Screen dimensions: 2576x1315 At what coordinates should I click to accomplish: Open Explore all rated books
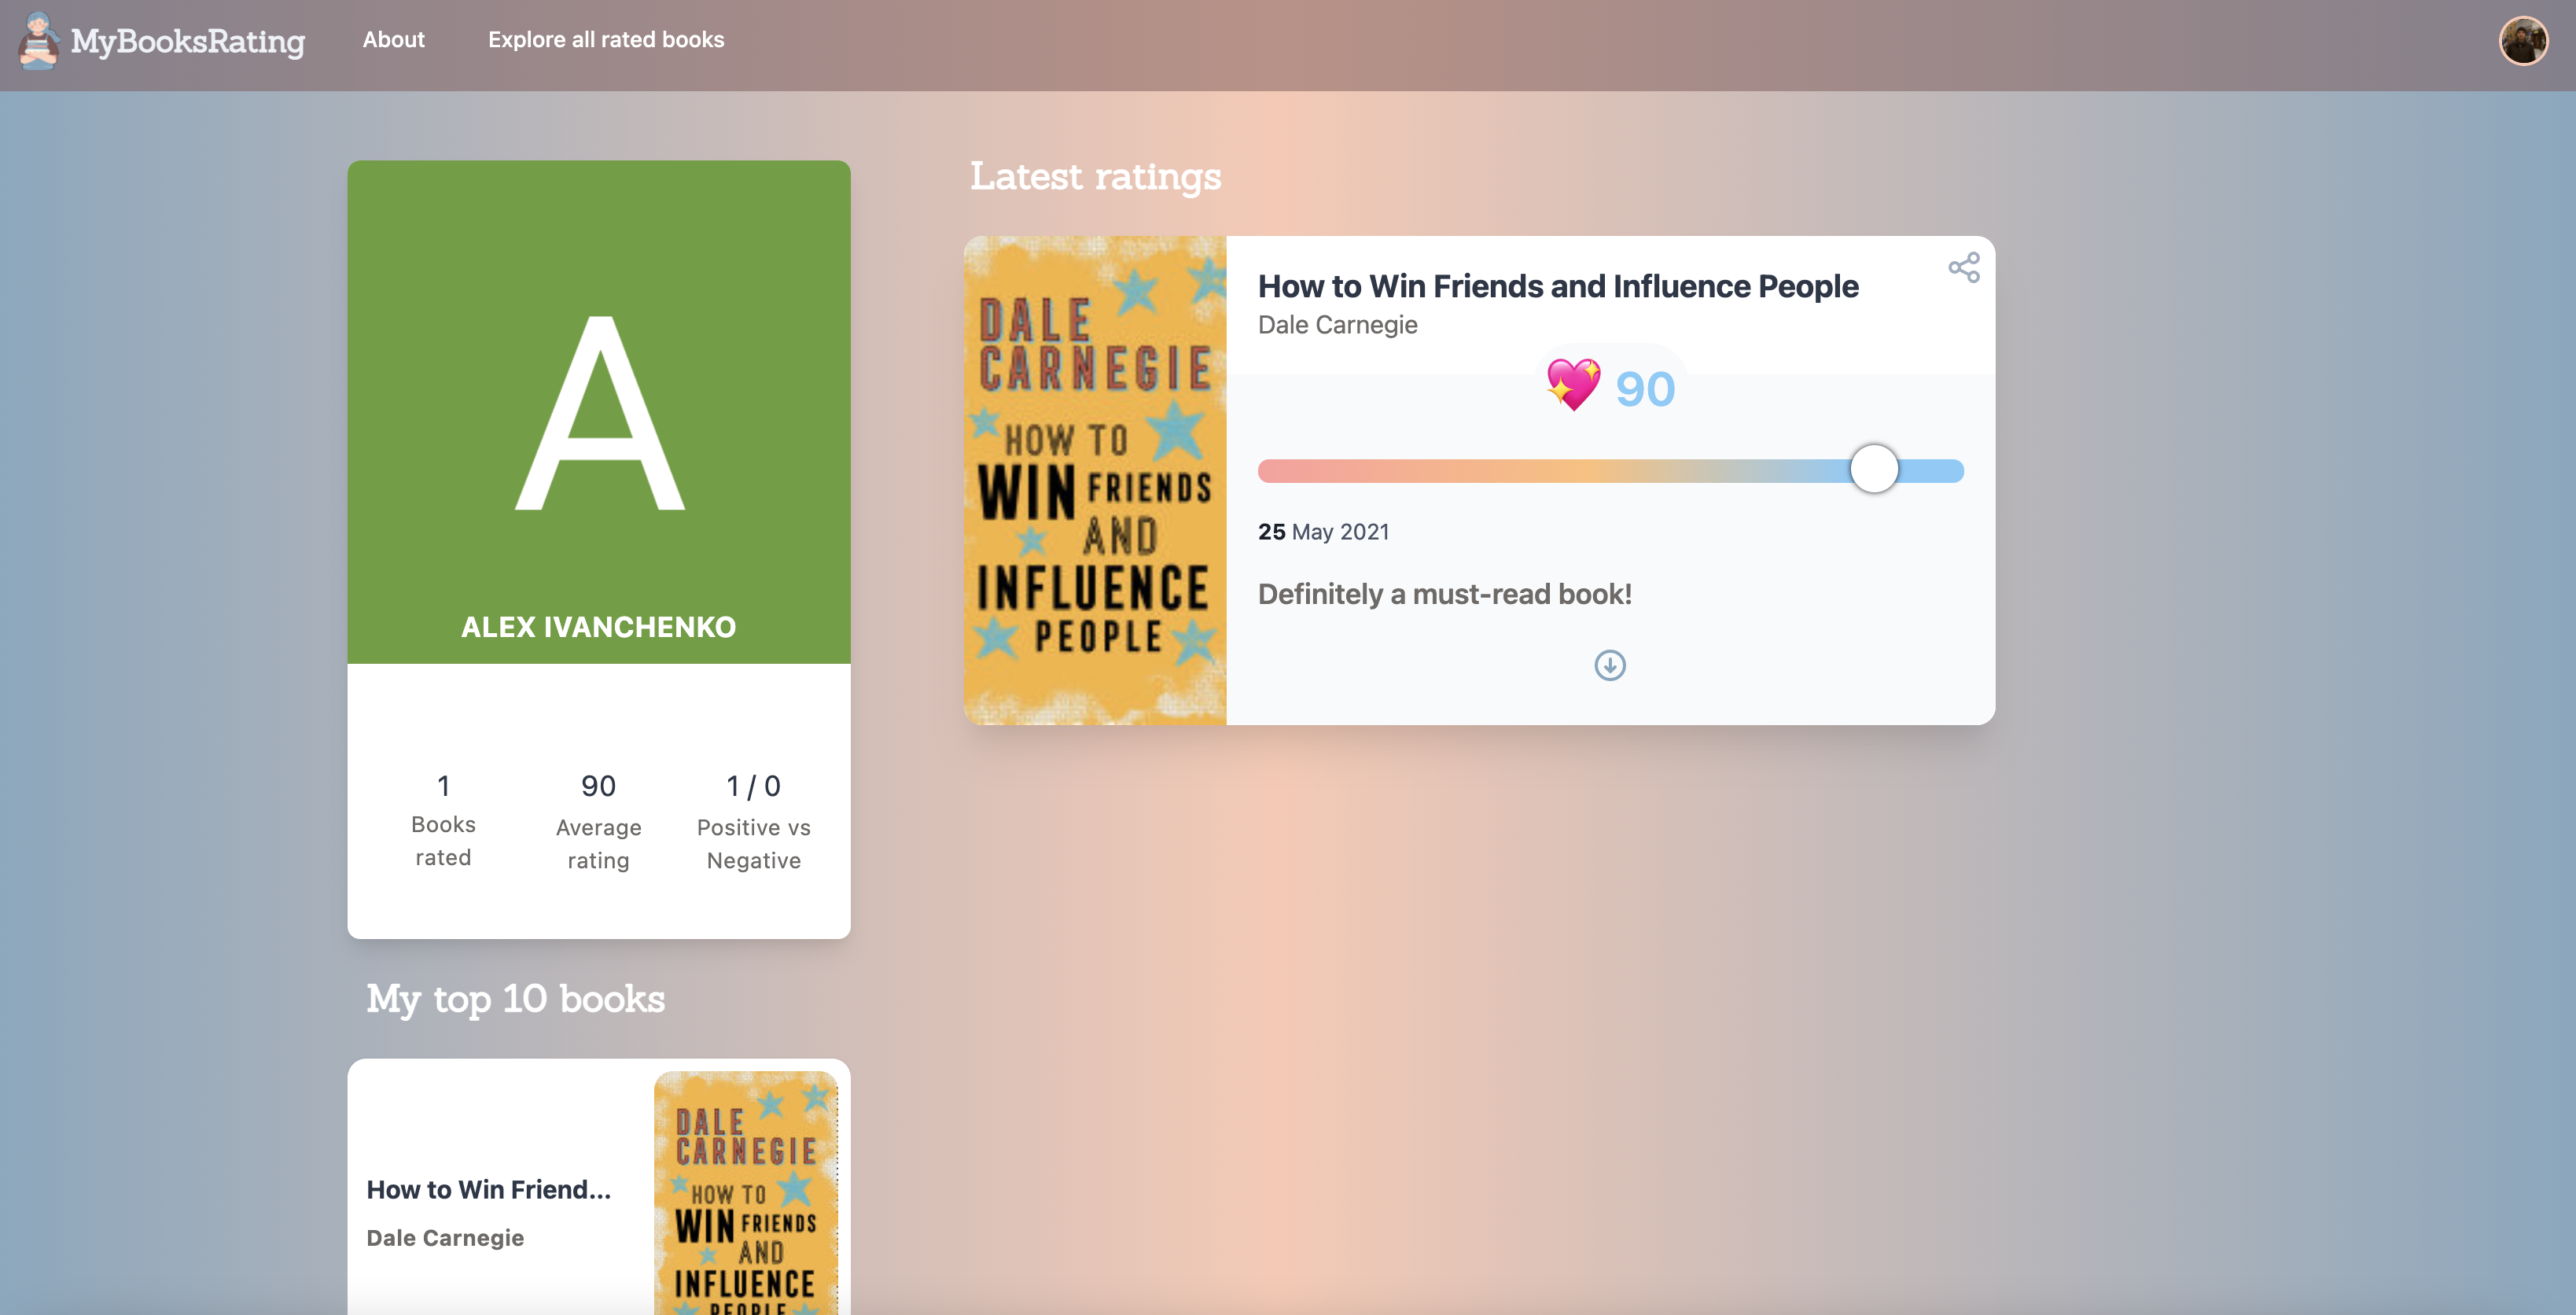coord(605,40)
